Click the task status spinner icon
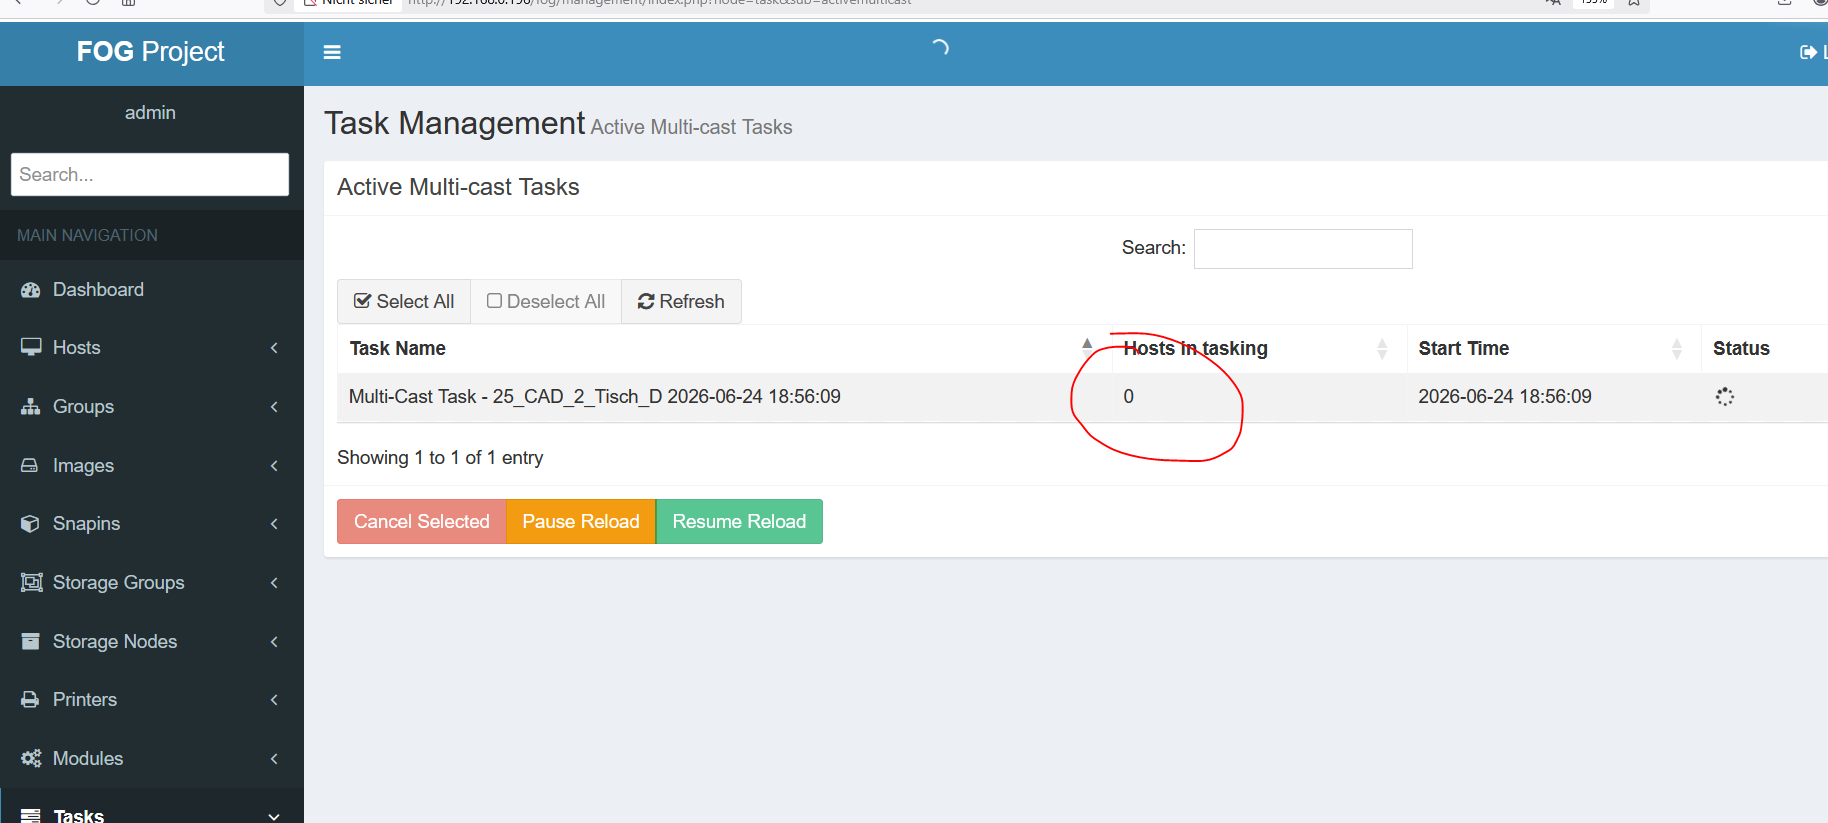 point(1724,397)
